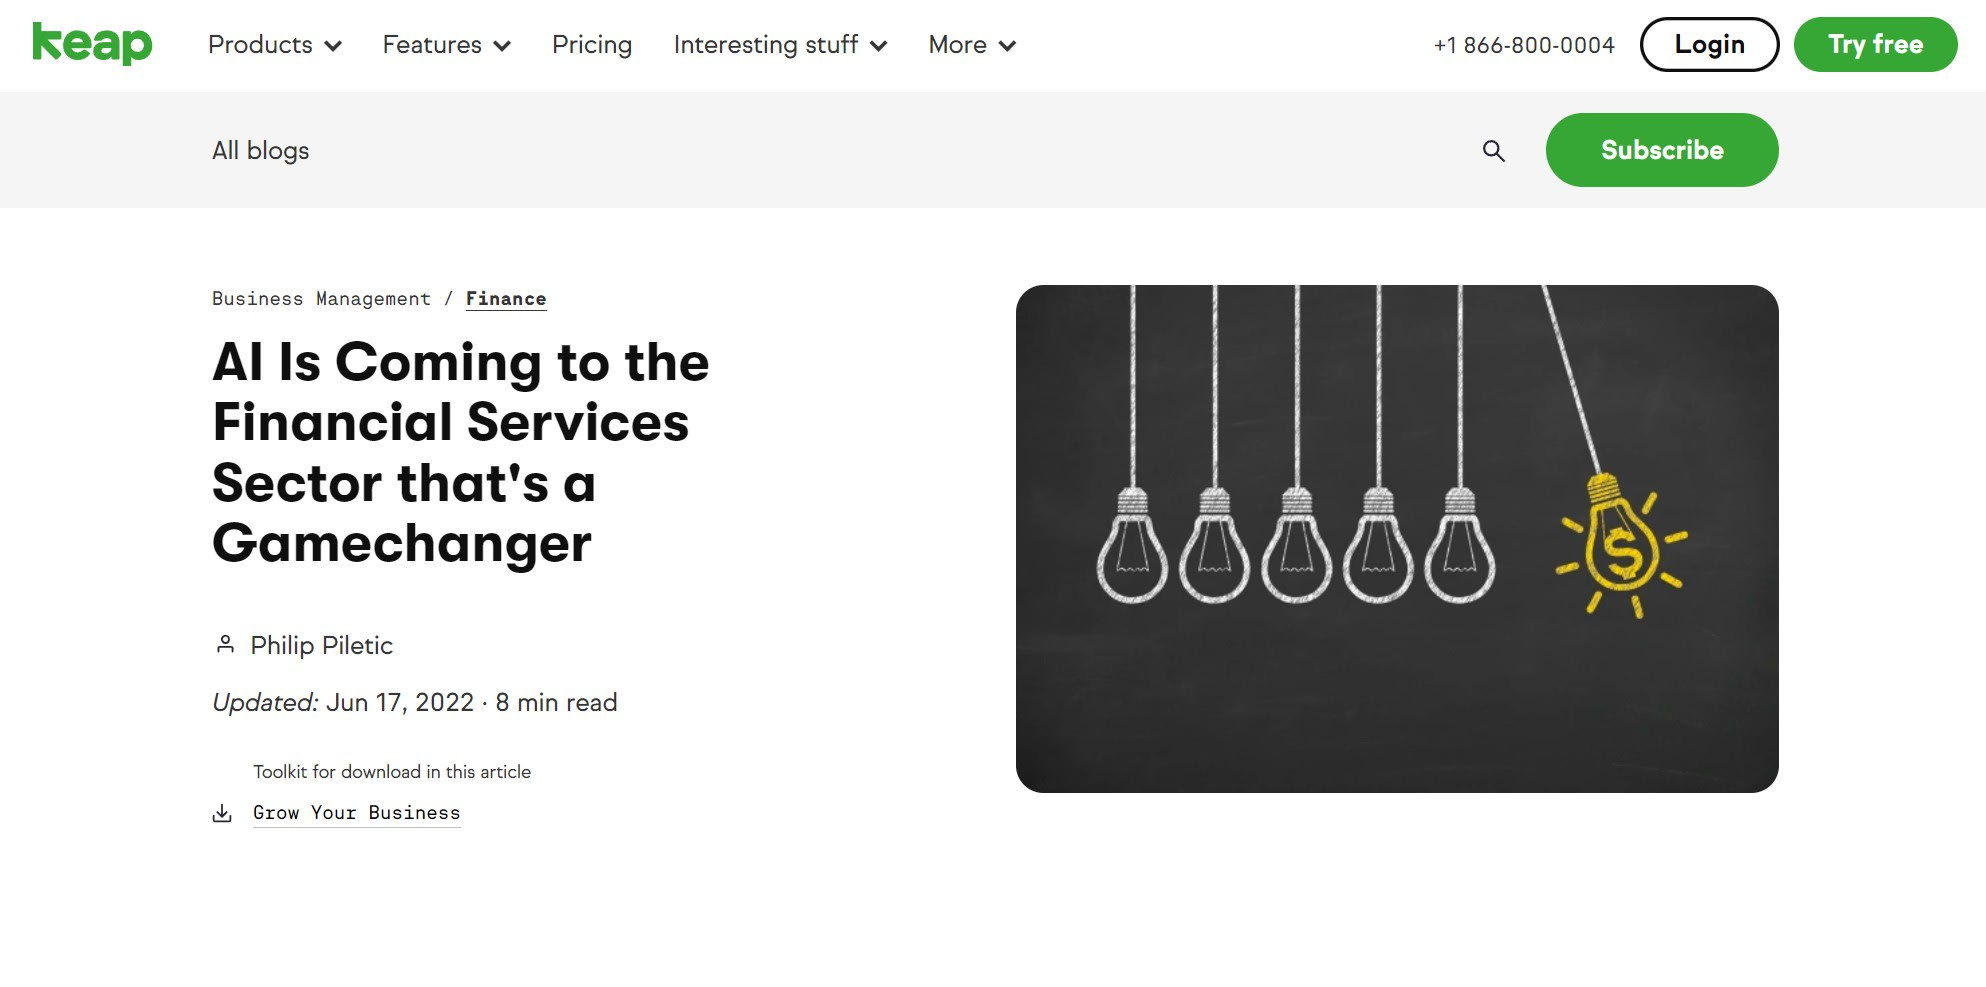Open the Pricing menu item
The height and width of the screenshot is (987, 1986).
(592, 45)
